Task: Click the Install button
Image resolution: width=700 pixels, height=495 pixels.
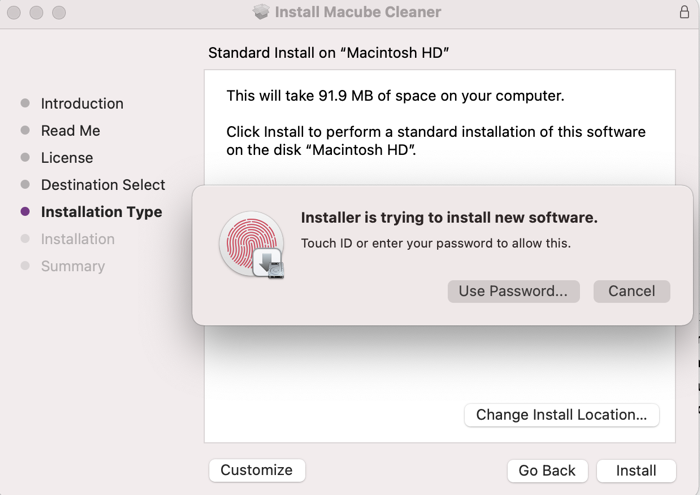Action: tap(636, 470)
